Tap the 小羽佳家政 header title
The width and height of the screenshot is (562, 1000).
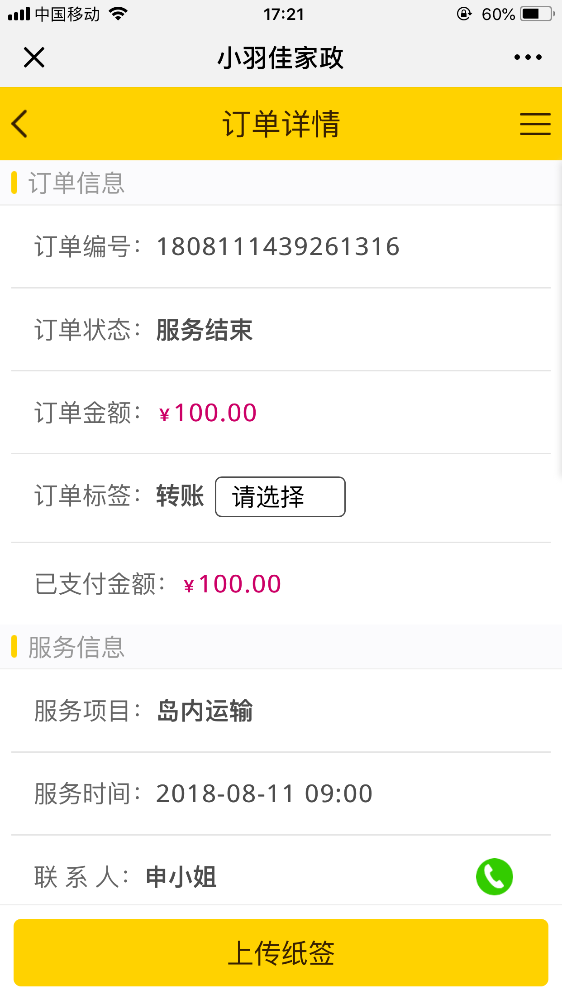pyautogui.click(x=281, y=58)
